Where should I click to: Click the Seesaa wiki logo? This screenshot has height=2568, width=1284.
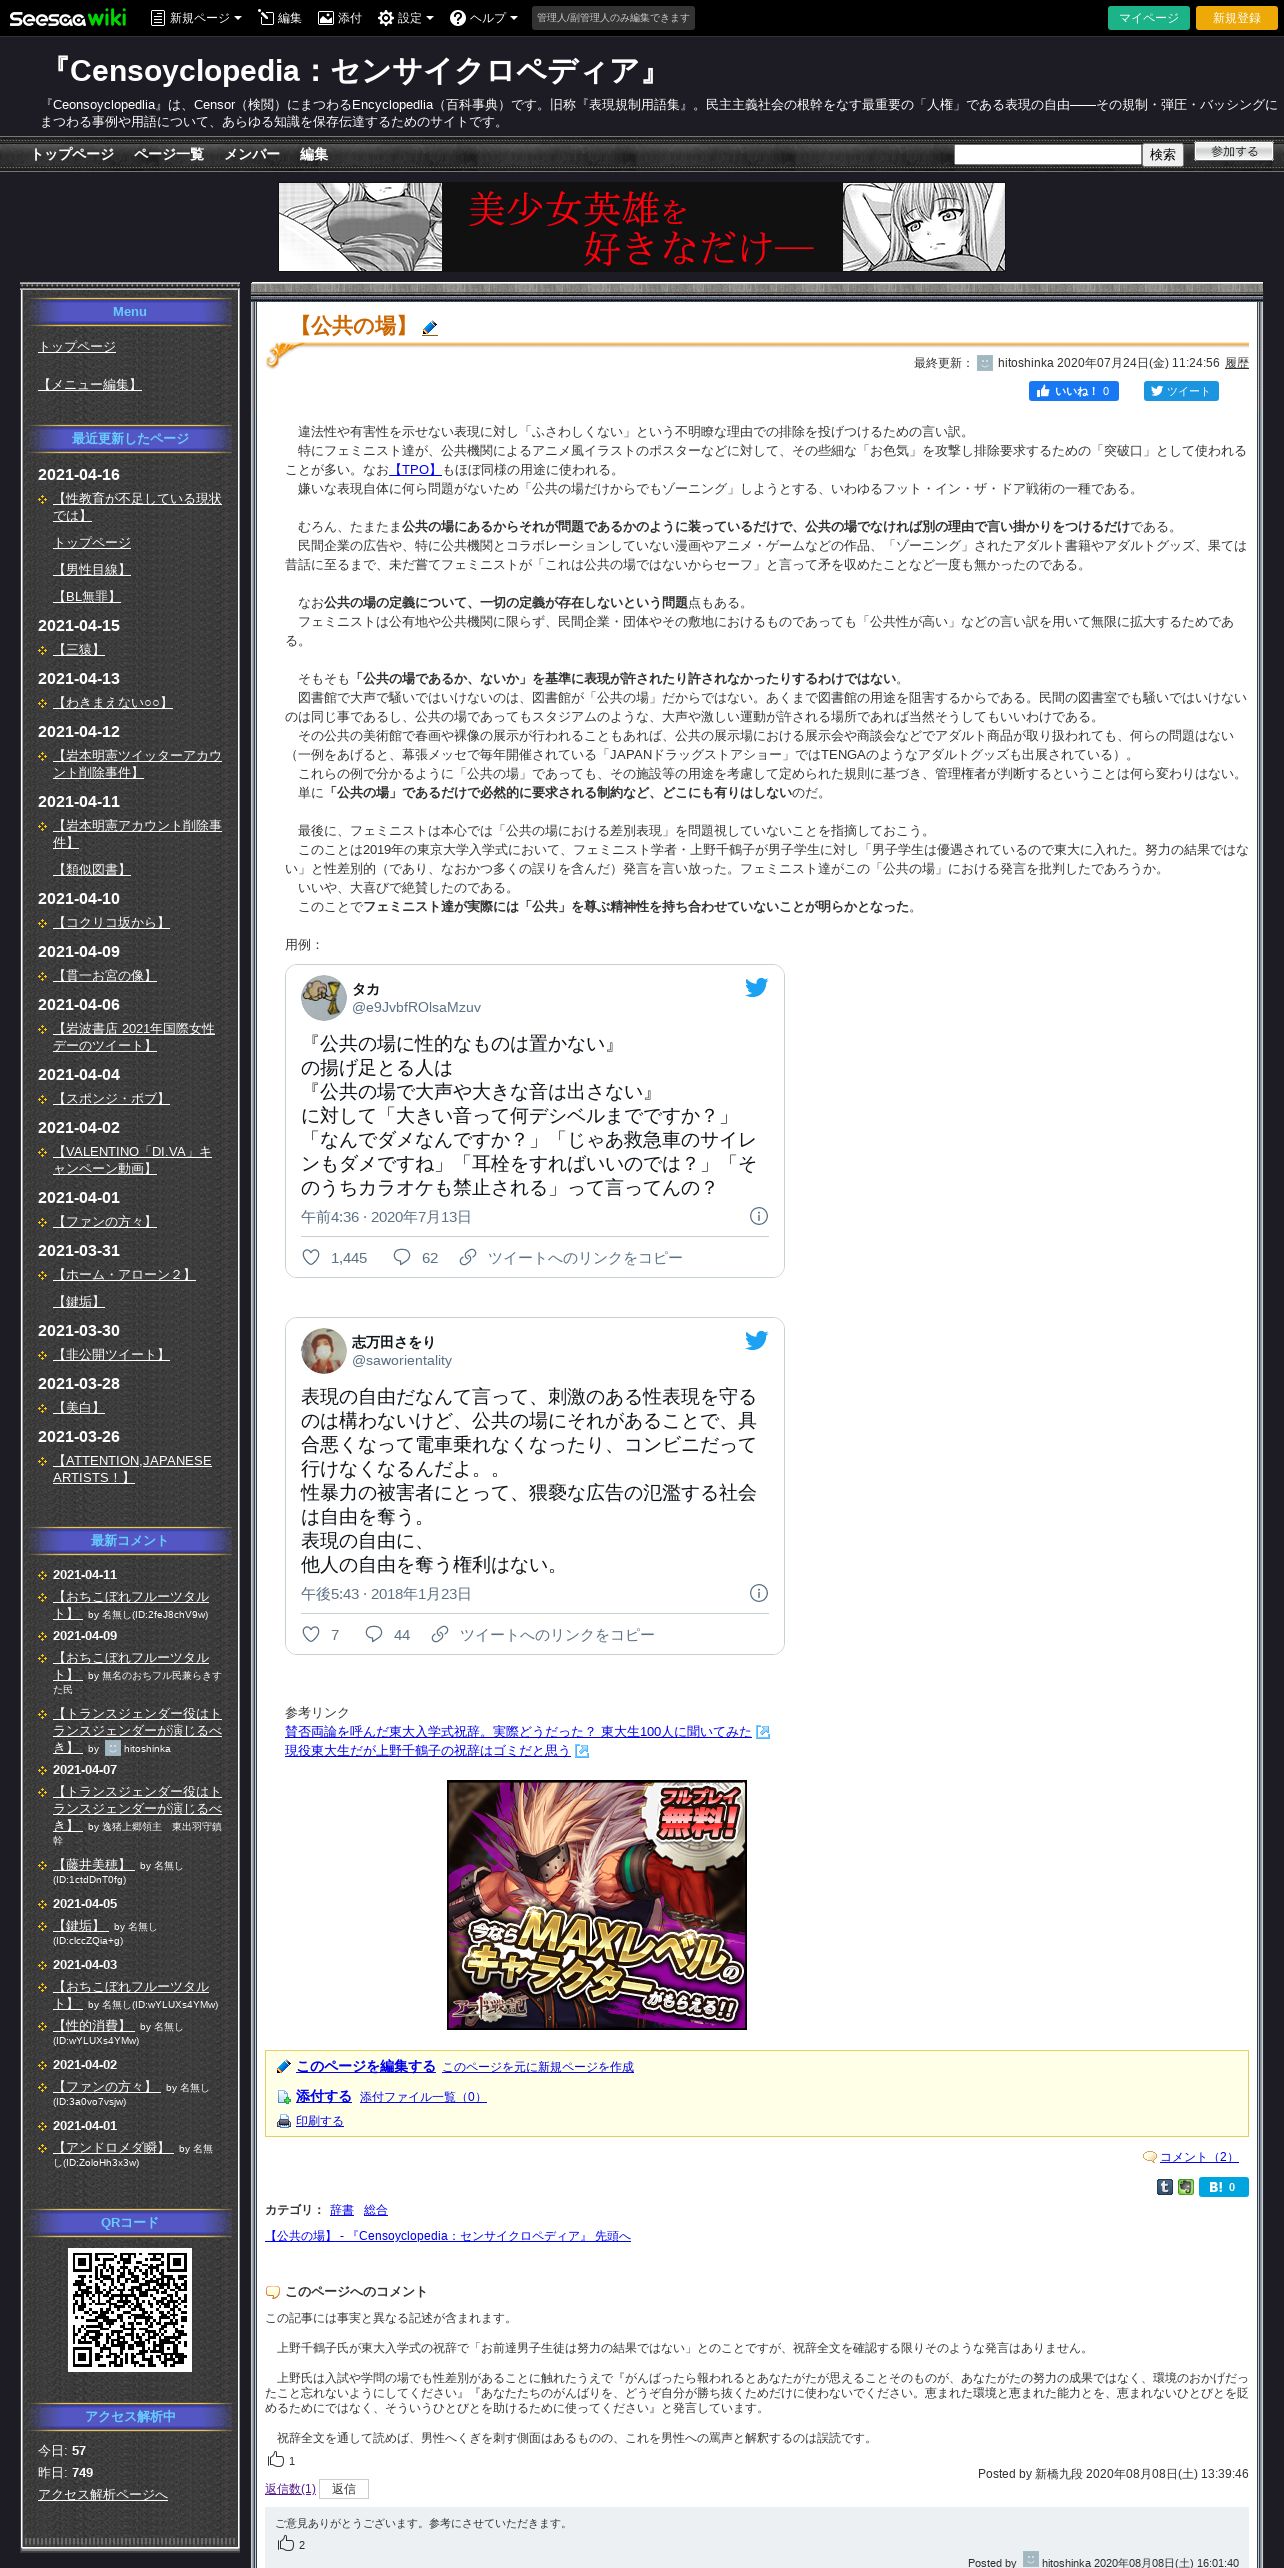(x=67, y=18)
